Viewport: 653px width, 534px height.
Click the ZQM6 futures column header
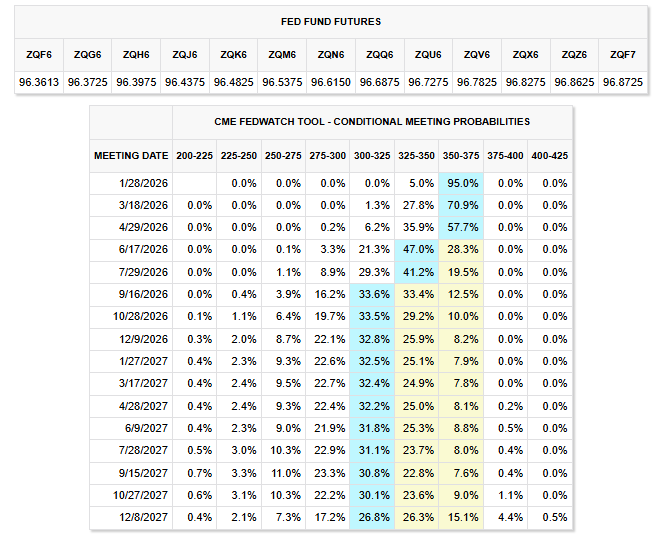(282, 55)
